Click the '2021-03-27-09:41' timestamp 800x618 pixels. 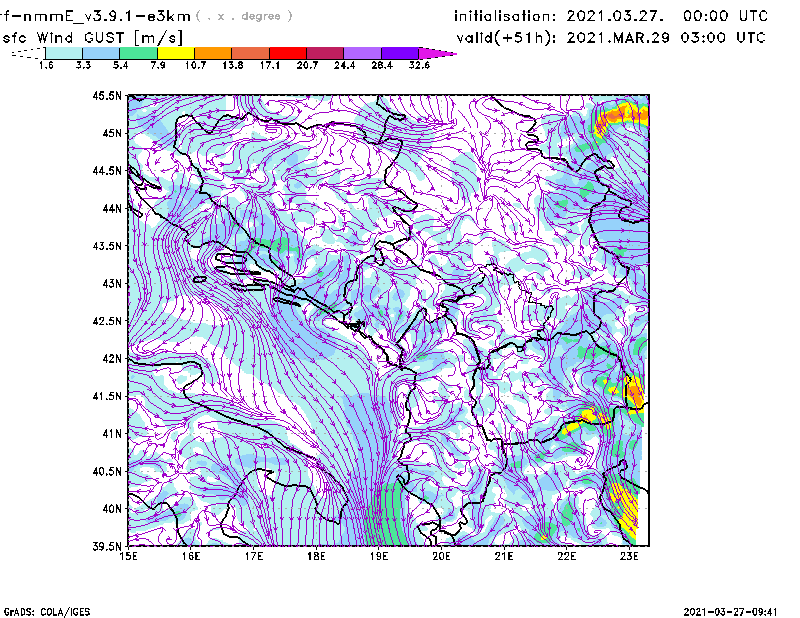[730, 612]
